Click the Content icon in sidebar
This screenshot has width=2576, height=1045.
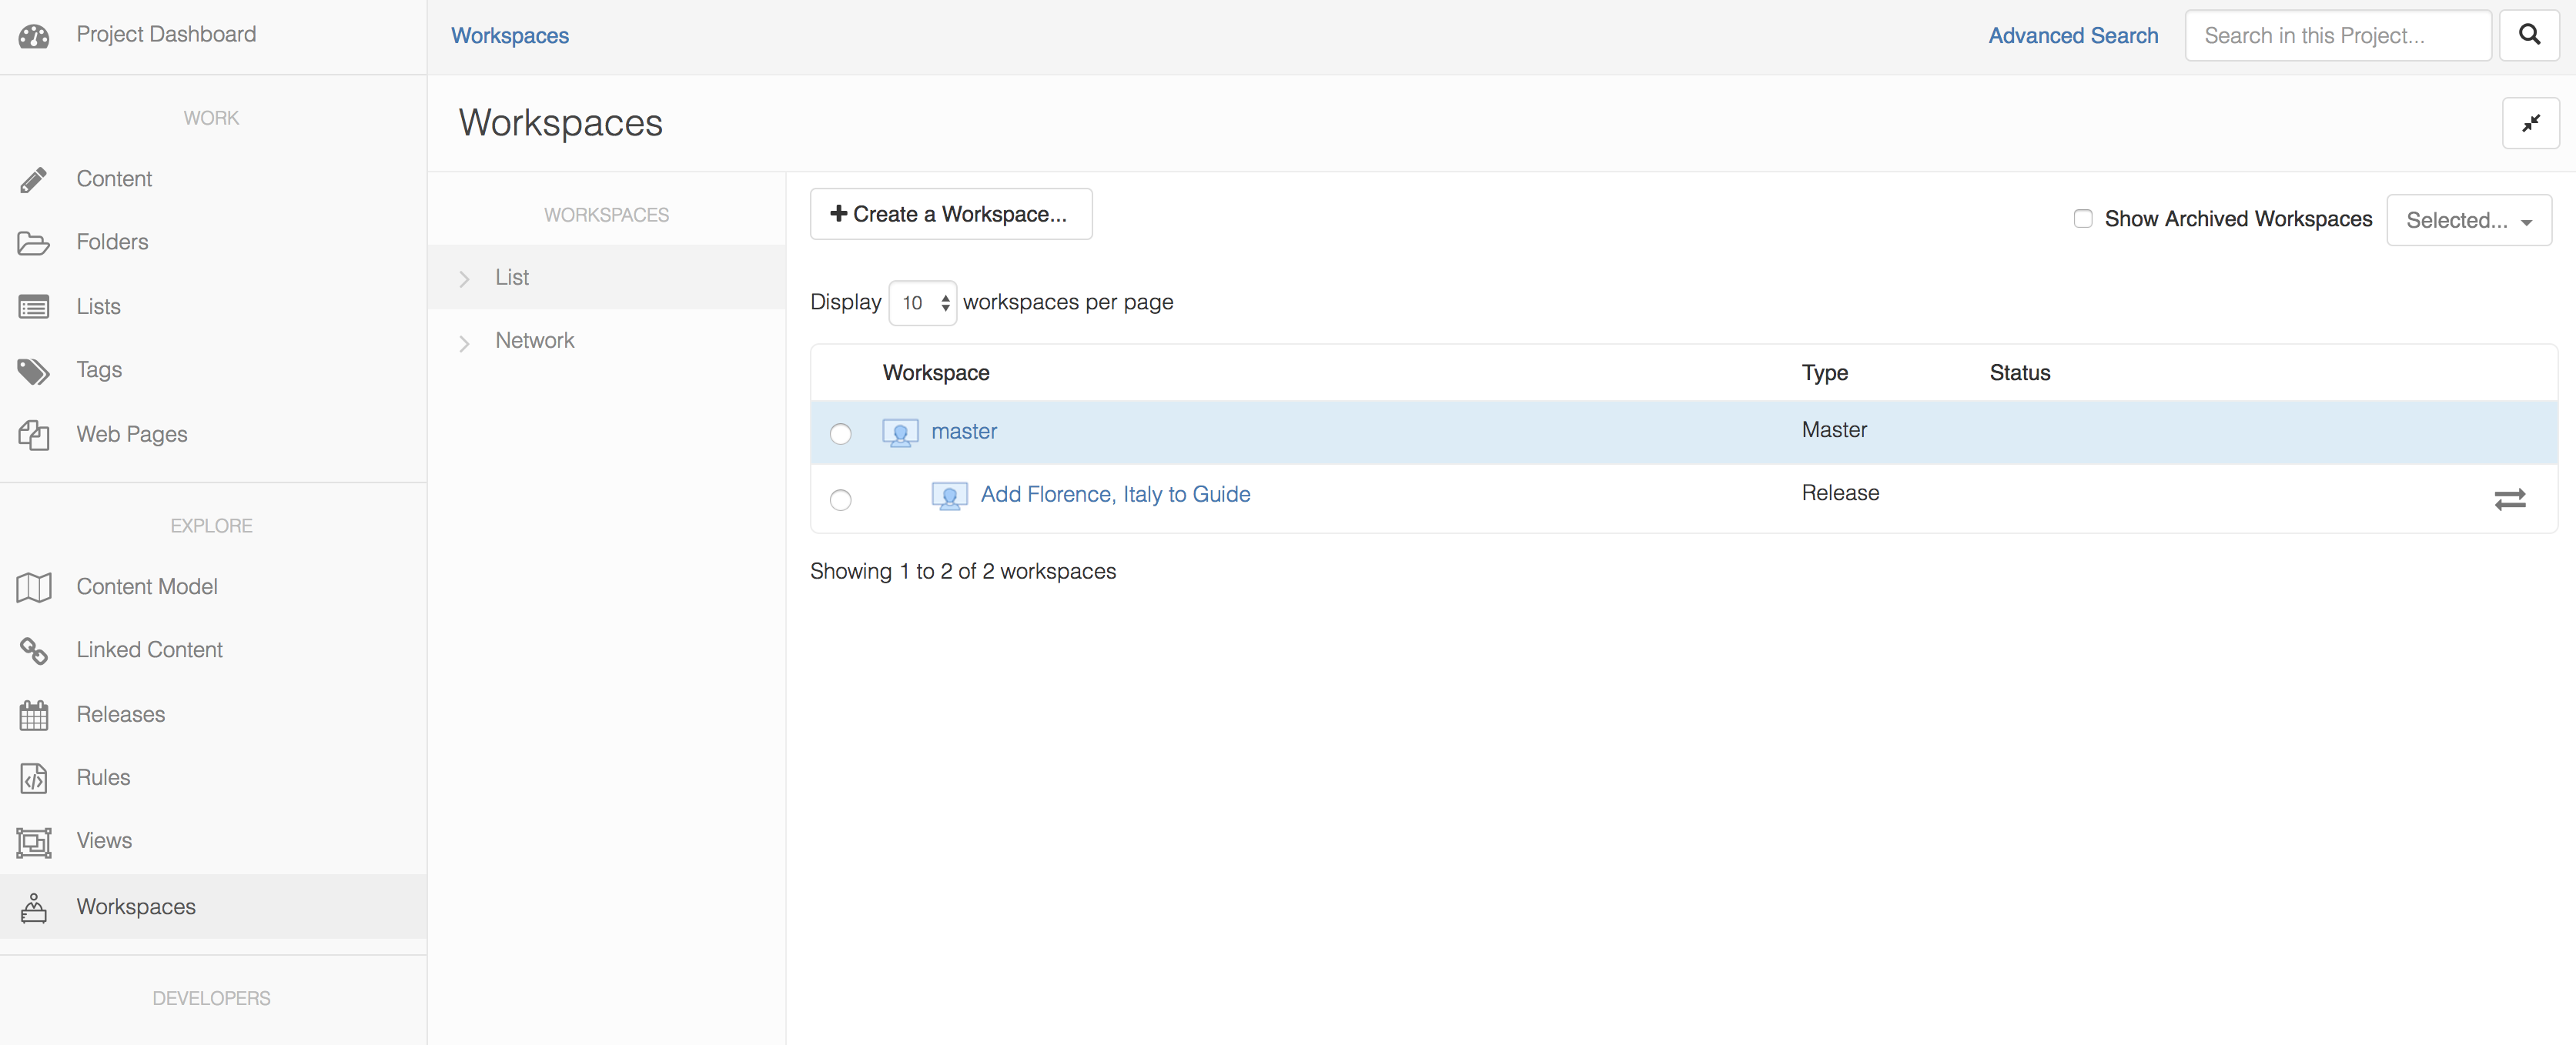tap(35, 178)
